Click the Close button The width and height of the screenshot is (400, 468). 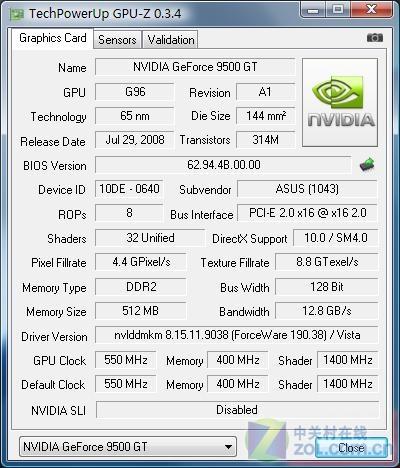(351, 447)
